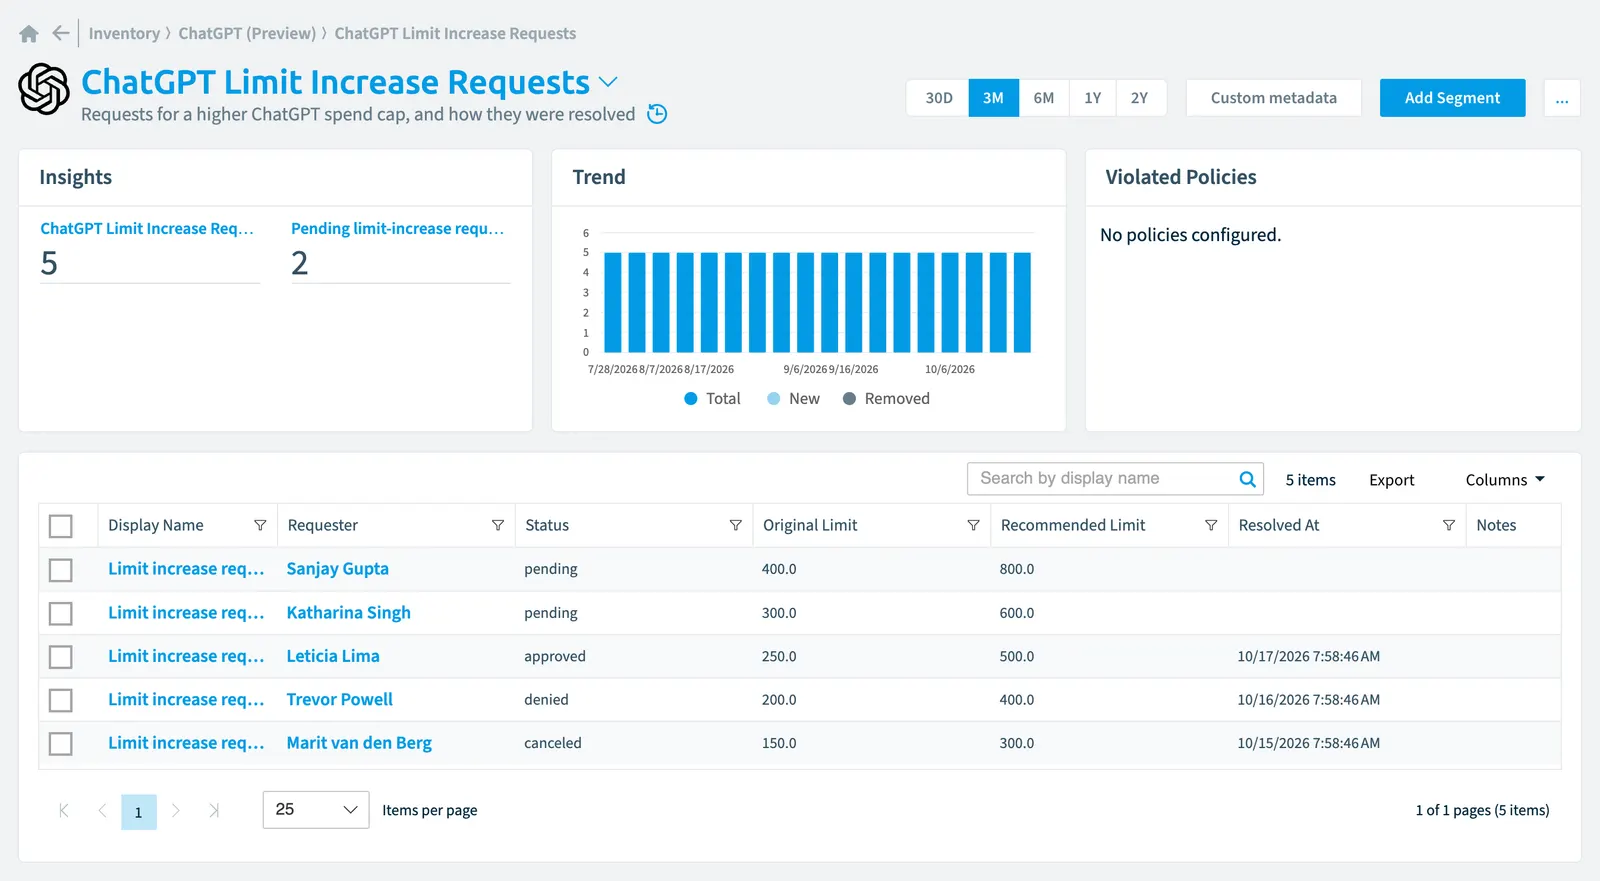Check the Trevor Powell row checkbox
The image size is (1600, 881).
[61, 700]
